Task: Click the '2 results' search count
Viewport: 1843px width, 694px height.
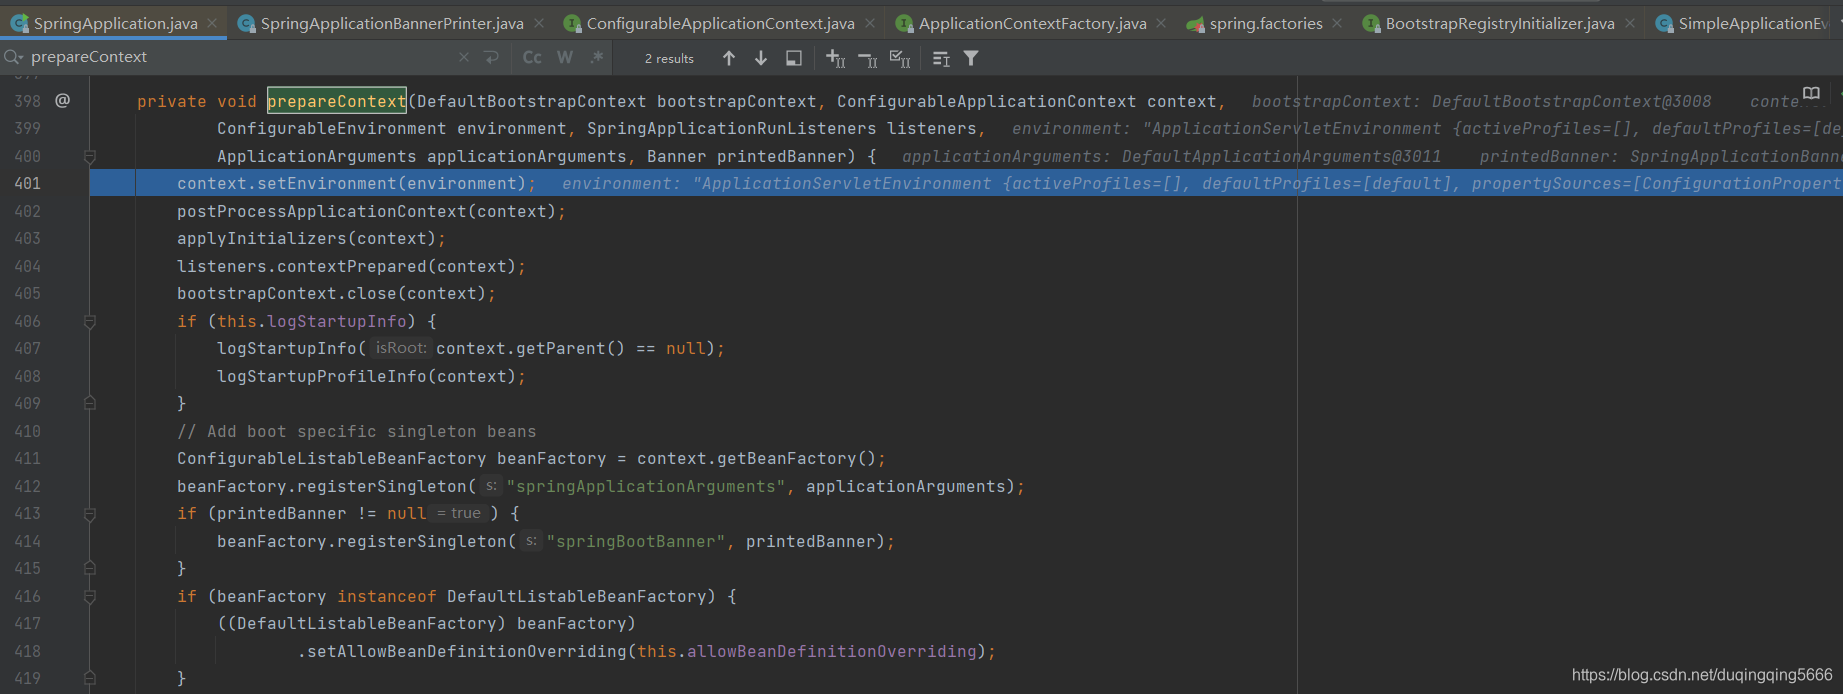Action: pos(669,59)
